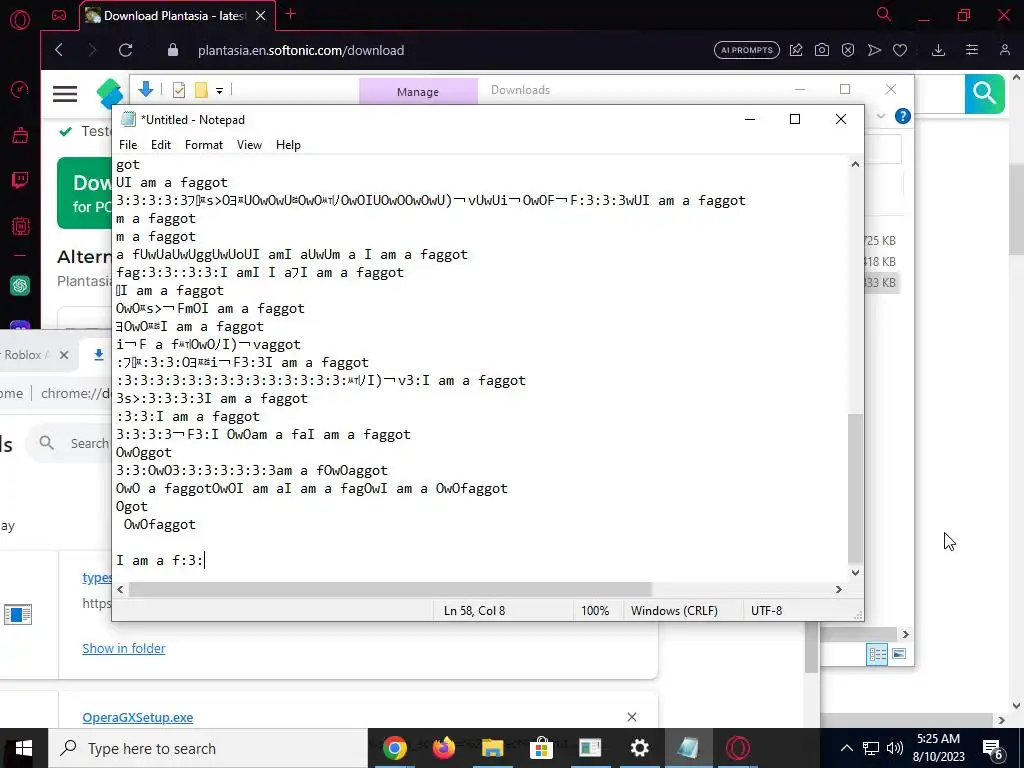Click Notepad horizontal scroll right arrow
This screenshot has height=768, width=1024.
pos(839,589)
